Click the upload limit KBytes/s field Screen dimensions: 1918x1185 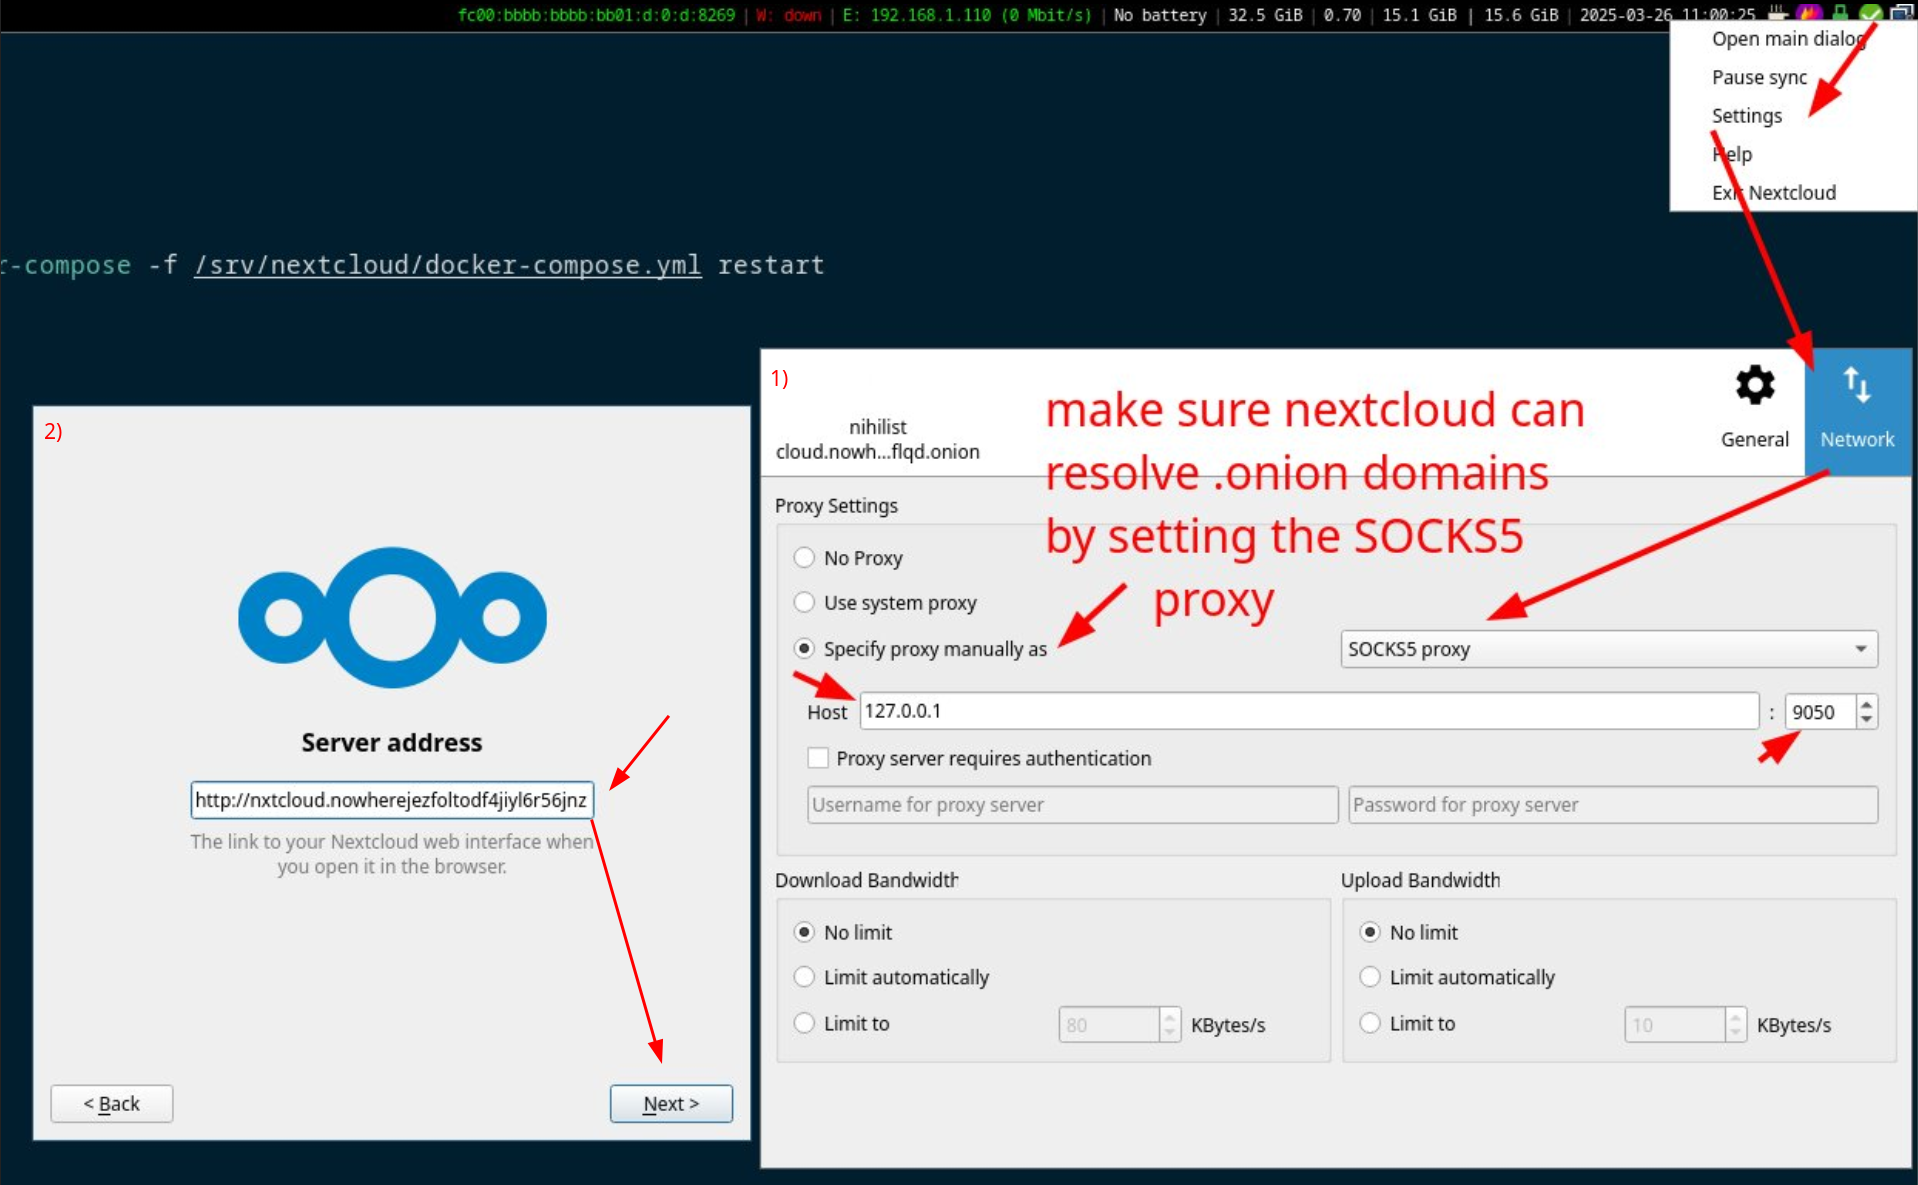(1675, 1025)
